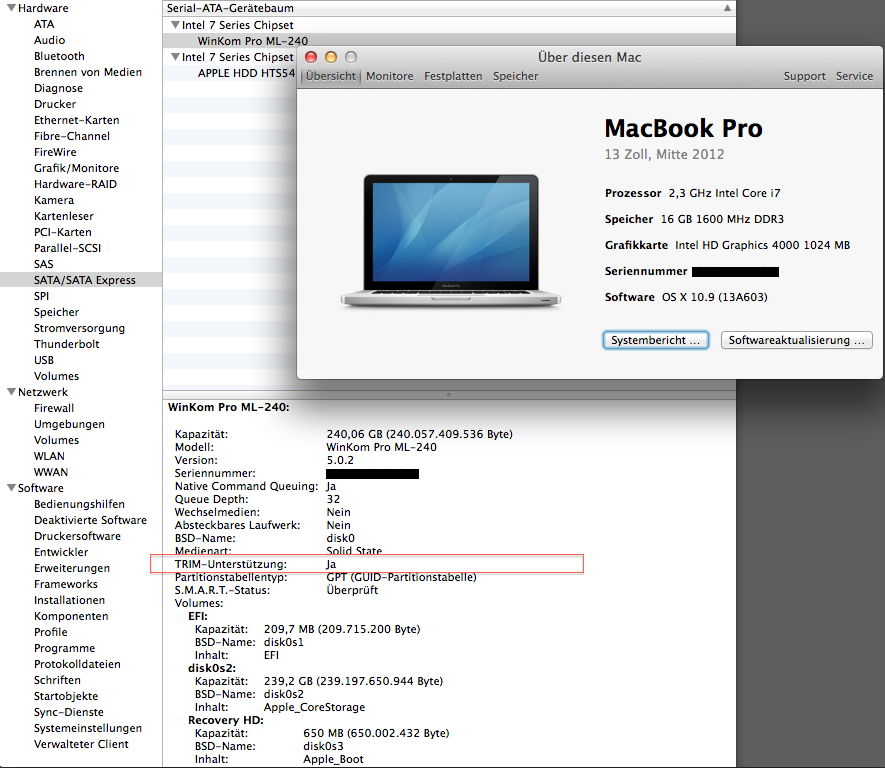Select Erweiterungen entry
The width and height of the screenshot is (885, 768).
72,568
